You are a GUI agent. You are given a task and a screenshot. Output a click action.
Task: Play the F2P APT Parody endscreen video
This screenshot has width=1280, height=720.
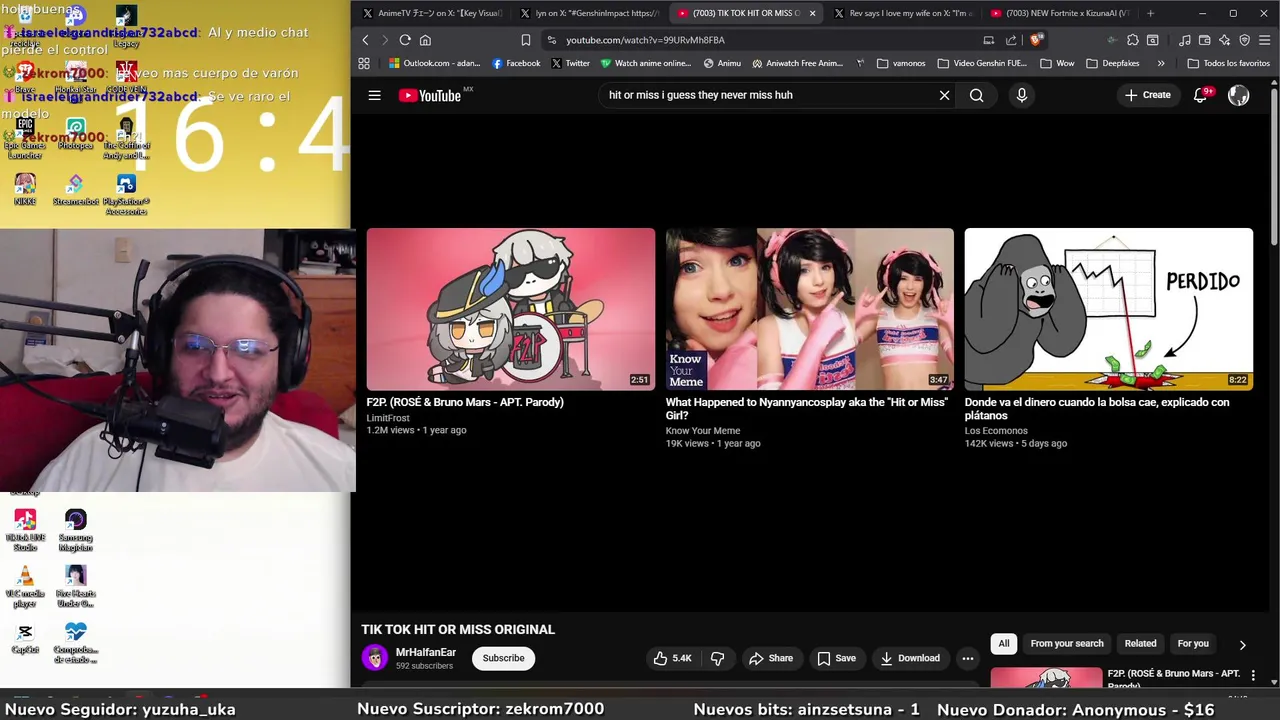(510, 309)
